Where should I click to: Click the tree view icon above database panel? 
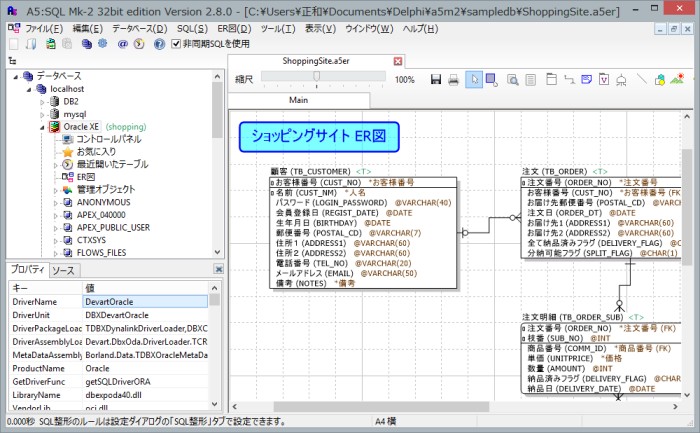click(12, 61)
